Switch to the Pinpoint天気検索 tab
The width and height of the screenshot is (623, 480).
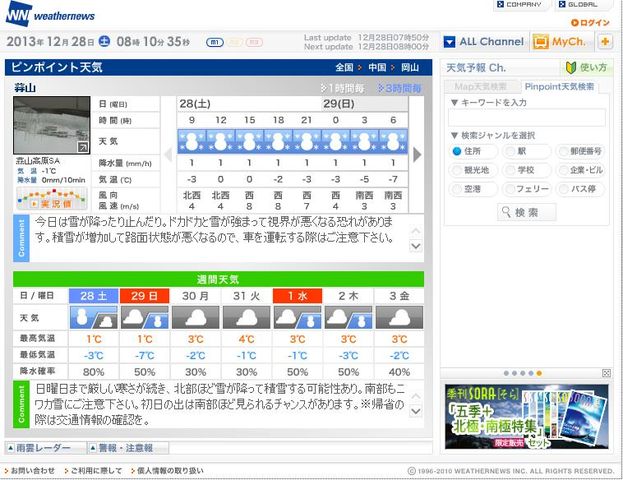point(559,87)
